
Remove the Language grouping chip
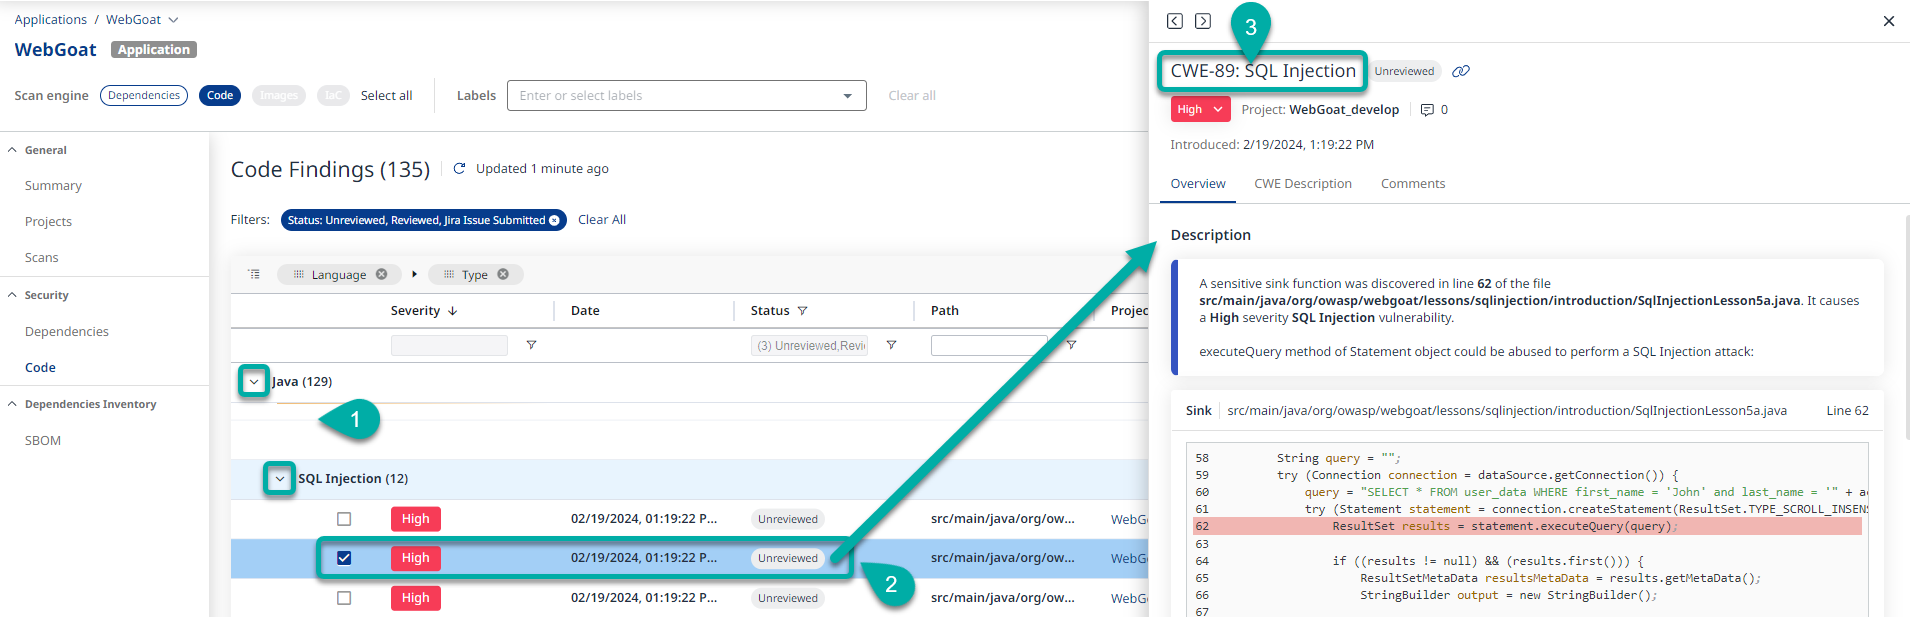[x=382, y=274]
